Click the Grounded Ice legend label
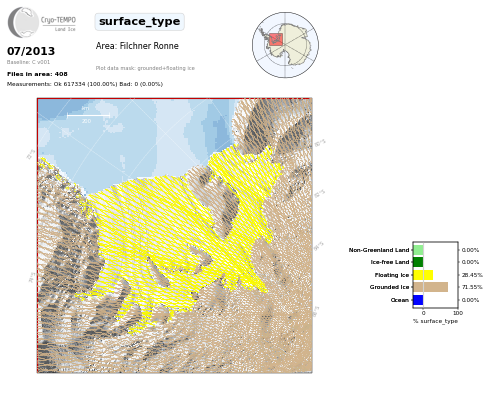This screenshot has height=410, width=492. pos(389,287)
